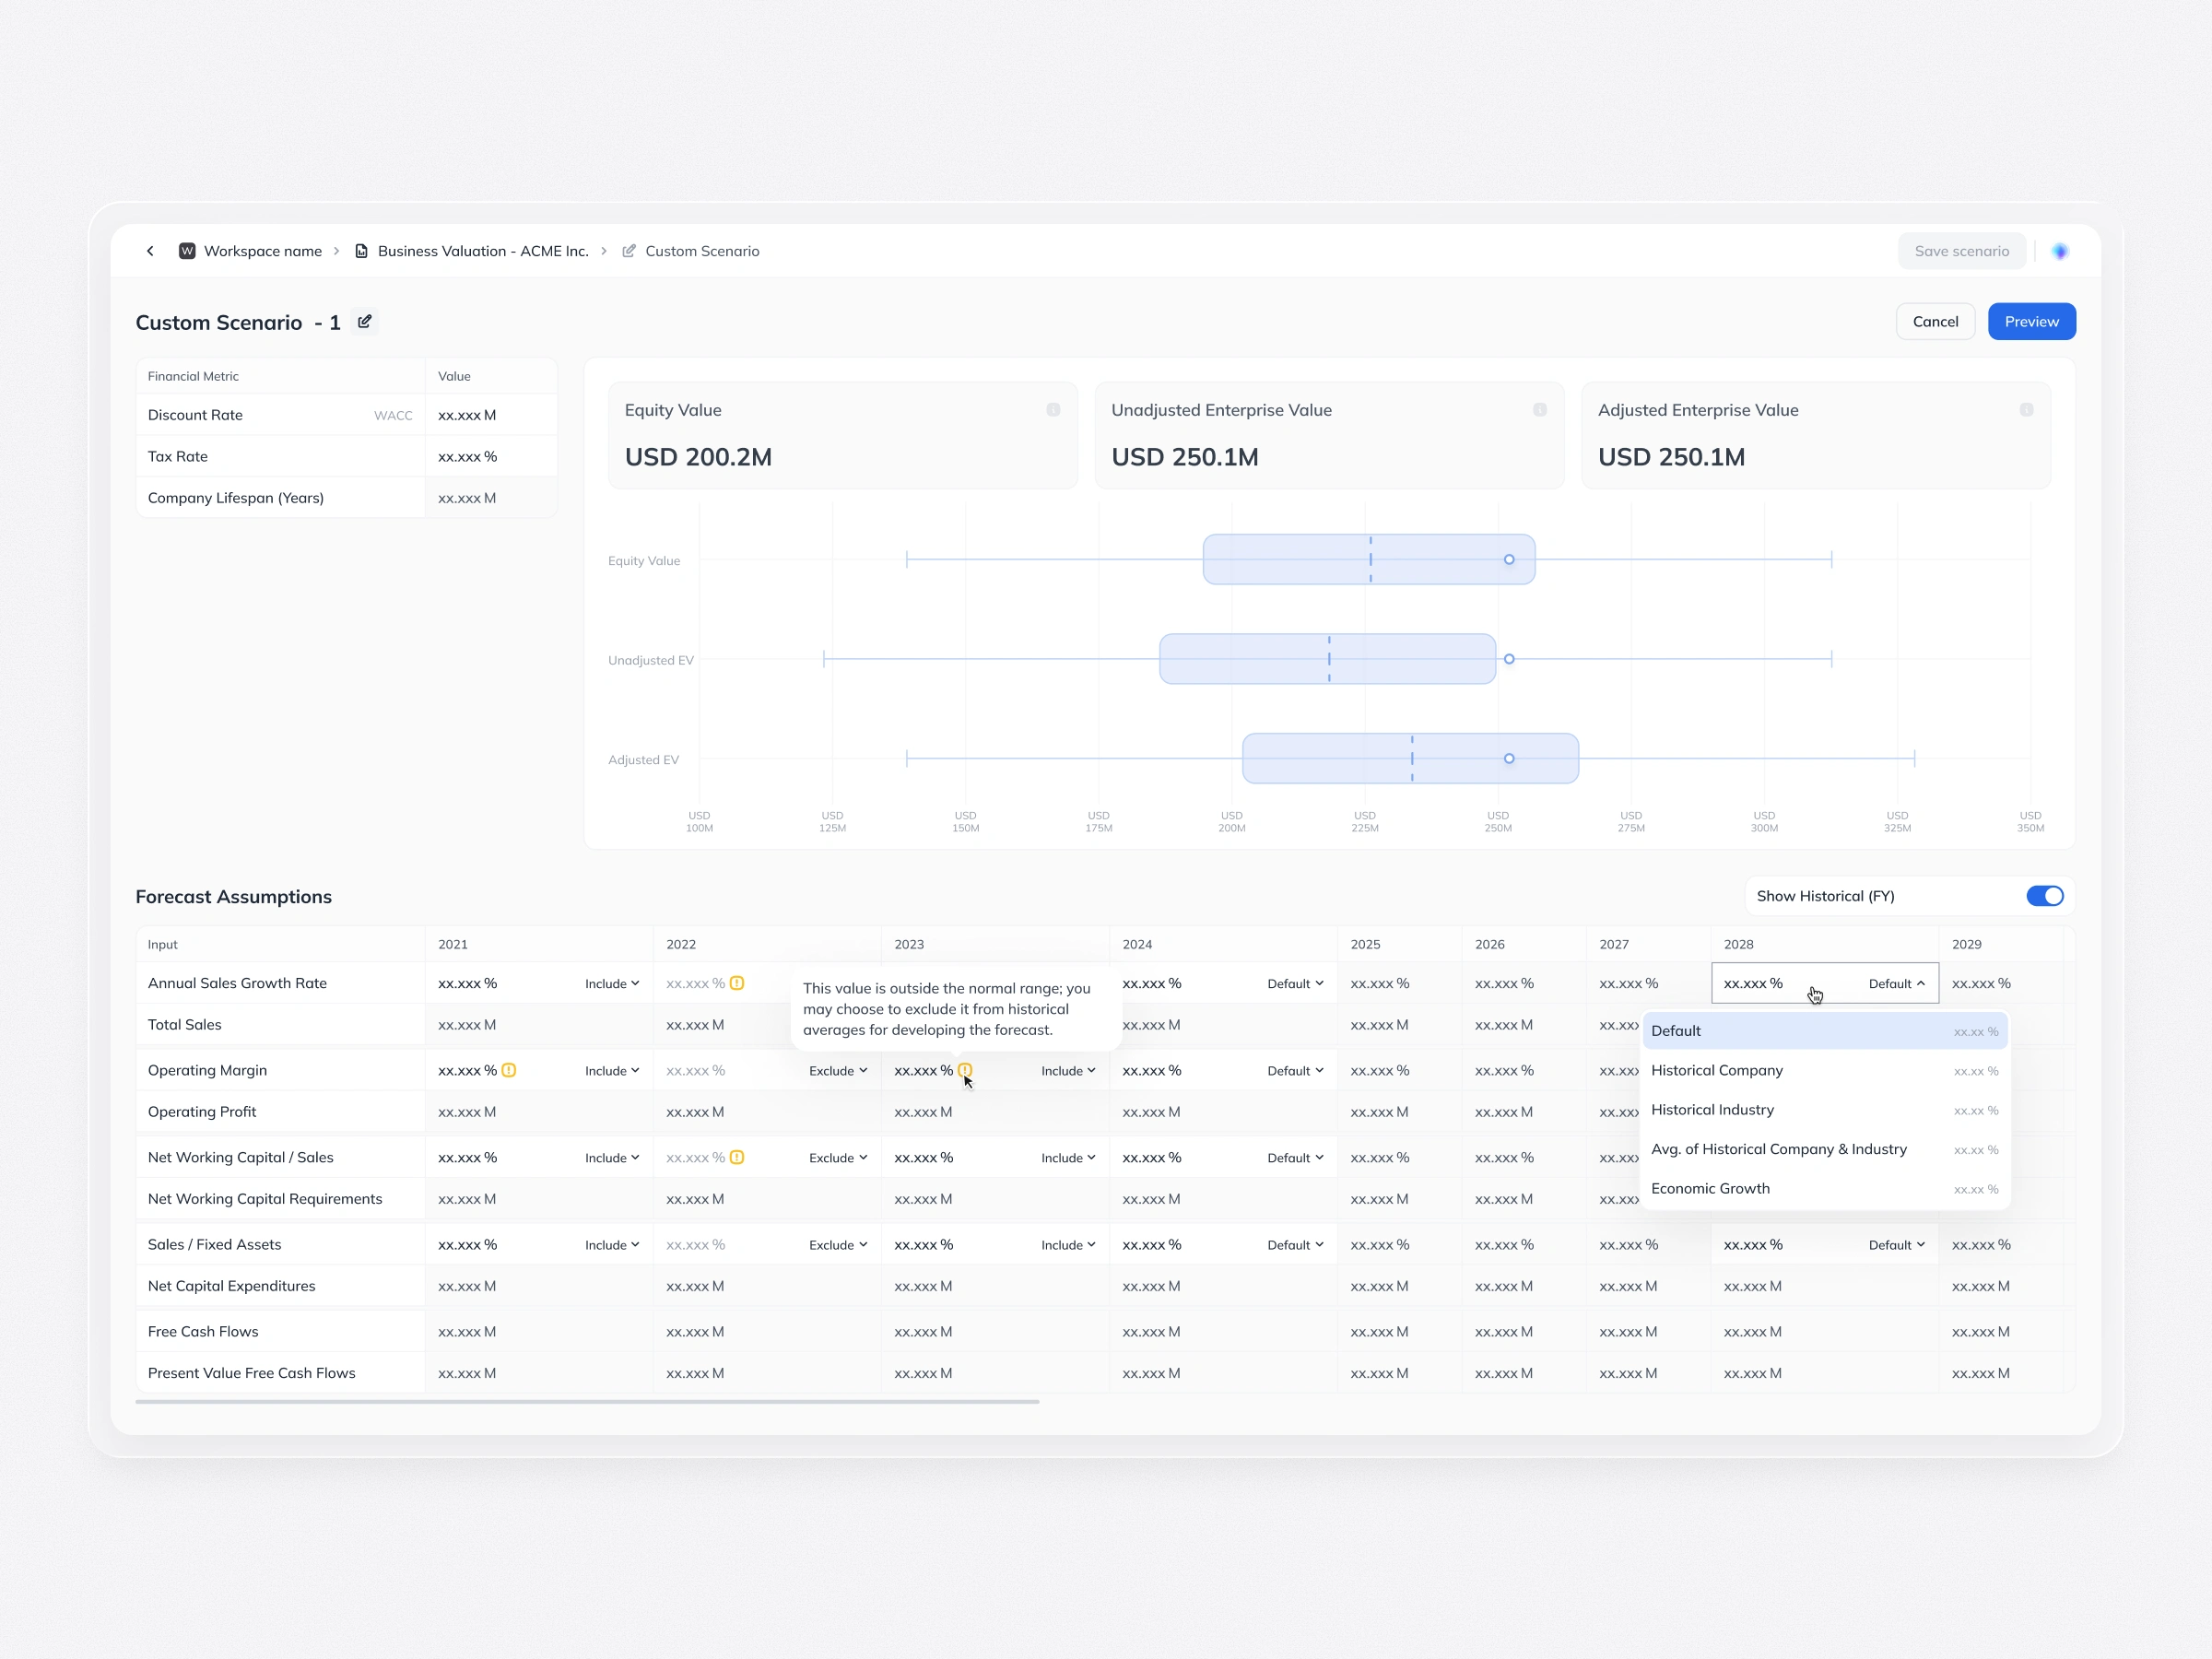Click the Unadjusted Enterprise Value USD 250.1M card

tap(1329, 436)
